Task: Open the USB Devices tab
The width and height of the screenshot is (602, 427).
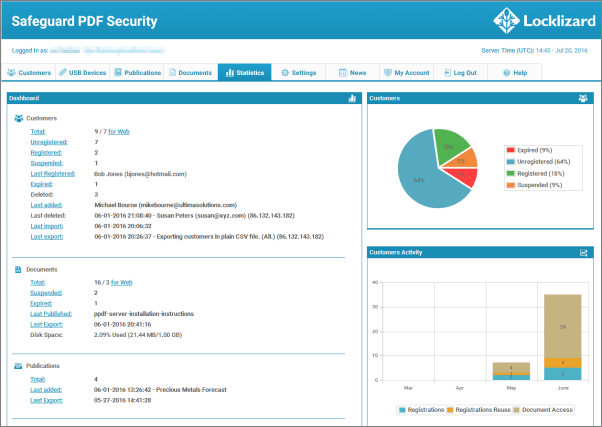Action: [83, 72]
